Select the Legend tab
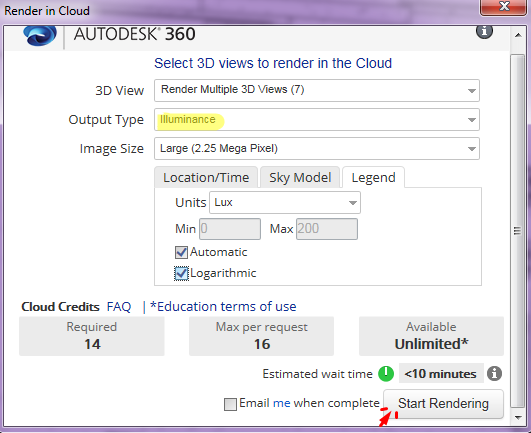The width and height of the screenshot is (531, 433). pyautogui.click(x=373, y=177)
